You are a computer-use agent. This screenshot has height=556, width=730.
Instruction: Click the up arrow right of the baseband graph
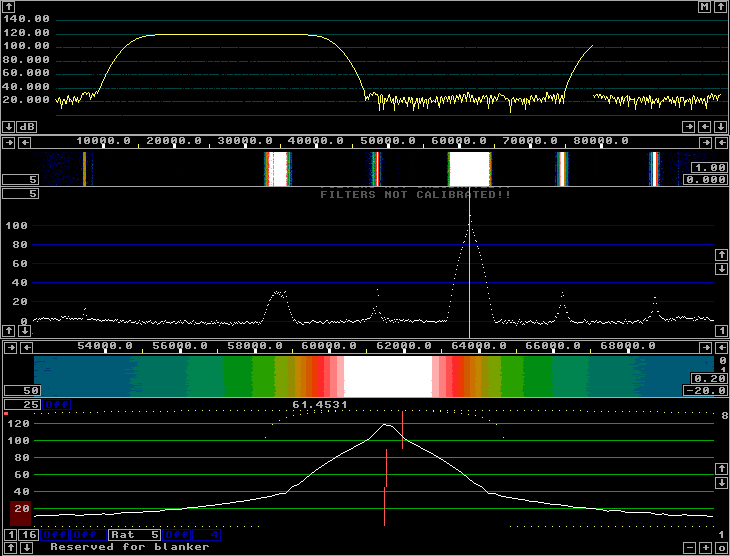click(x=721, y=468)
